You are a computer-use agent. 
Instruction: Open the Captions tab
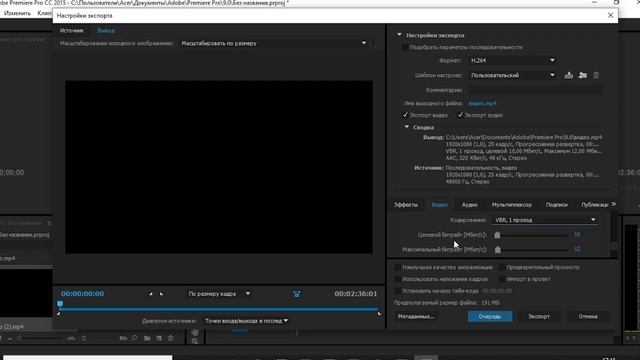click(x=557, y=205)
